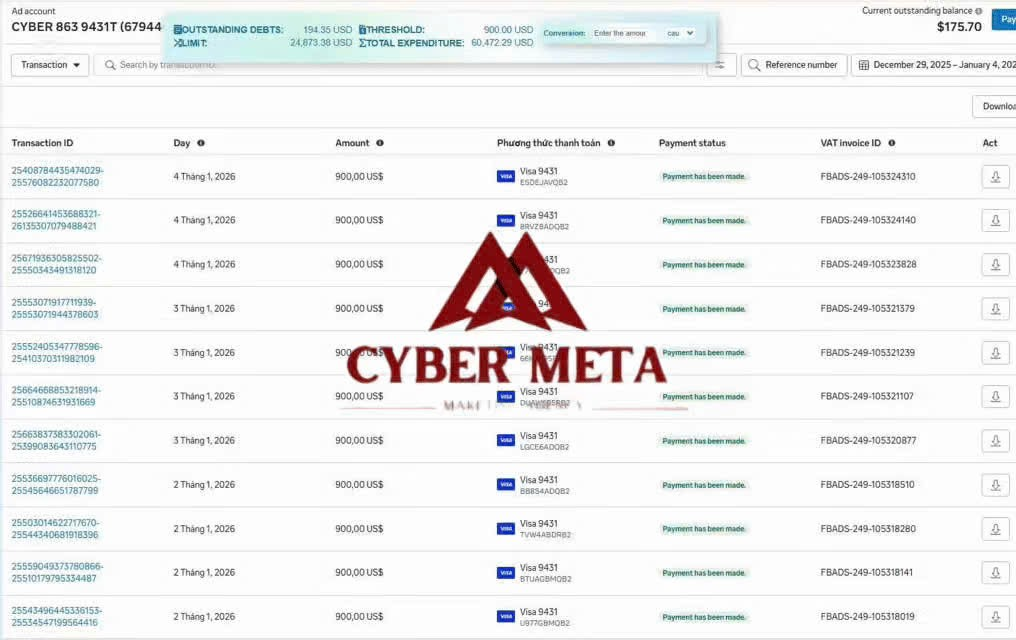Open the December 29, 2025 date range picker
The height and width of the screenshot is (640, 1016).
coord(934,65)
